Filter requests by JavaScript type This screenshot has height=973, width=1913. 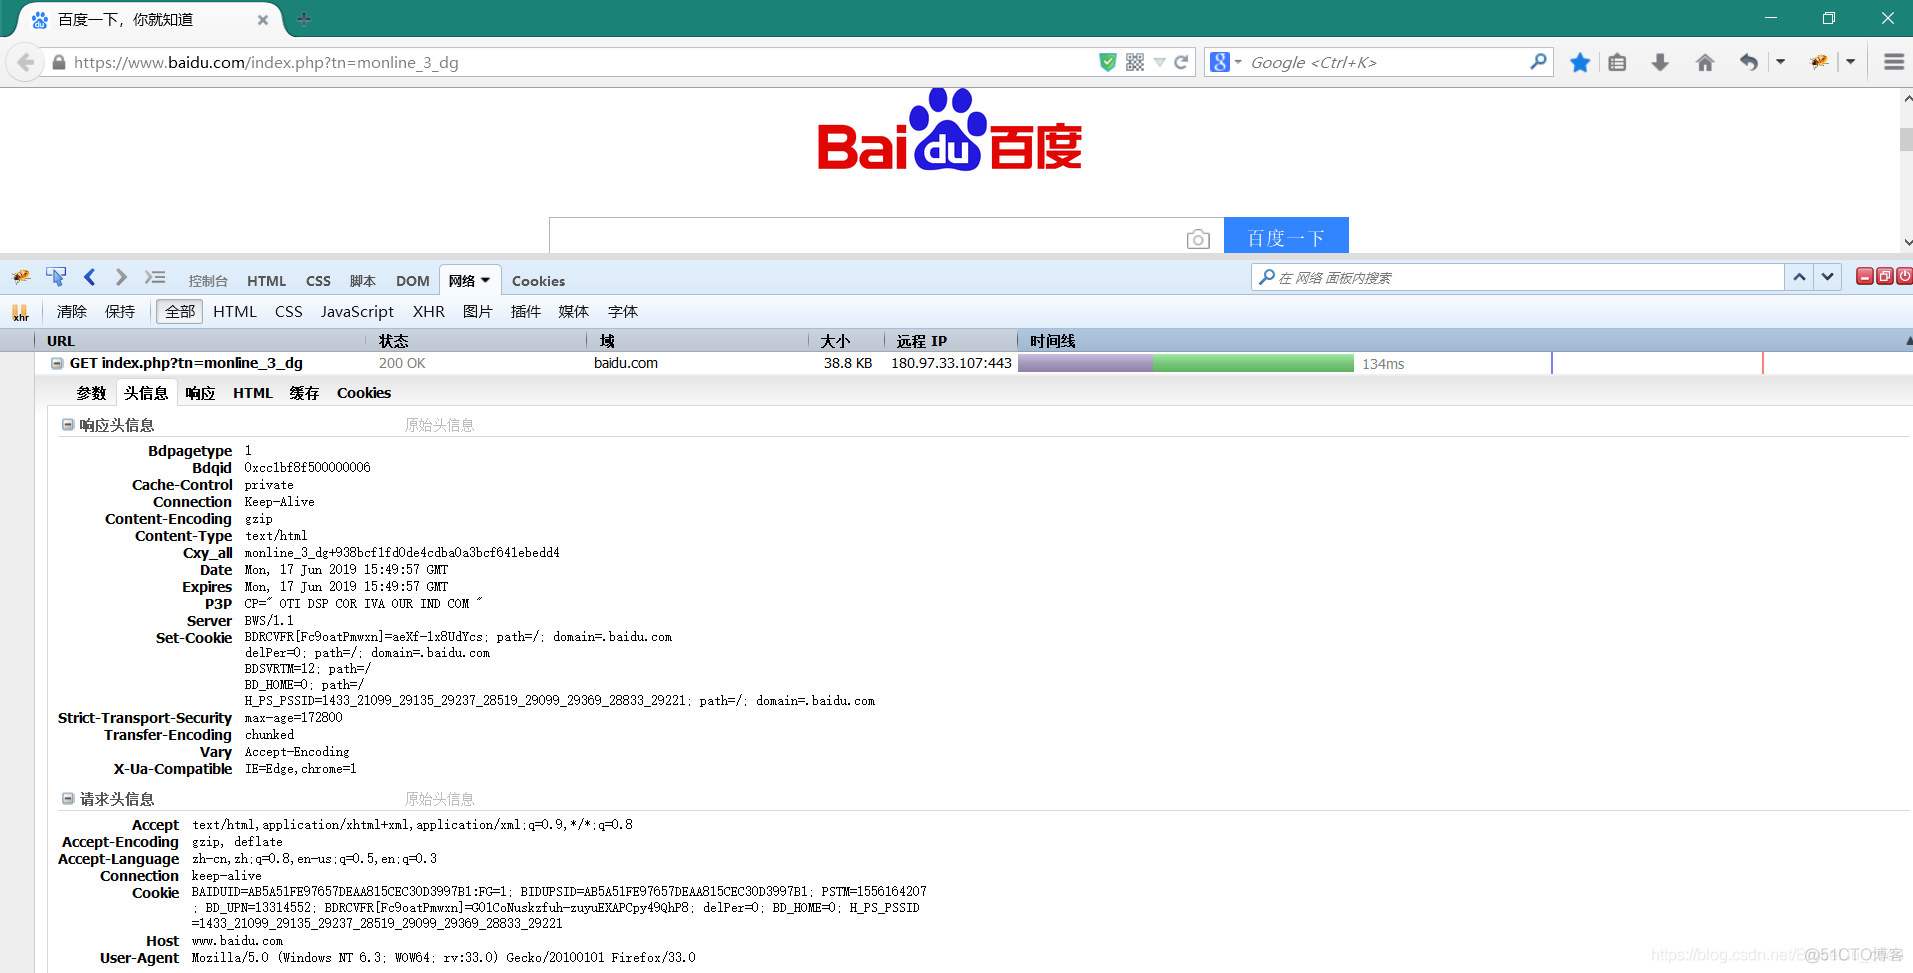(357, 312)
